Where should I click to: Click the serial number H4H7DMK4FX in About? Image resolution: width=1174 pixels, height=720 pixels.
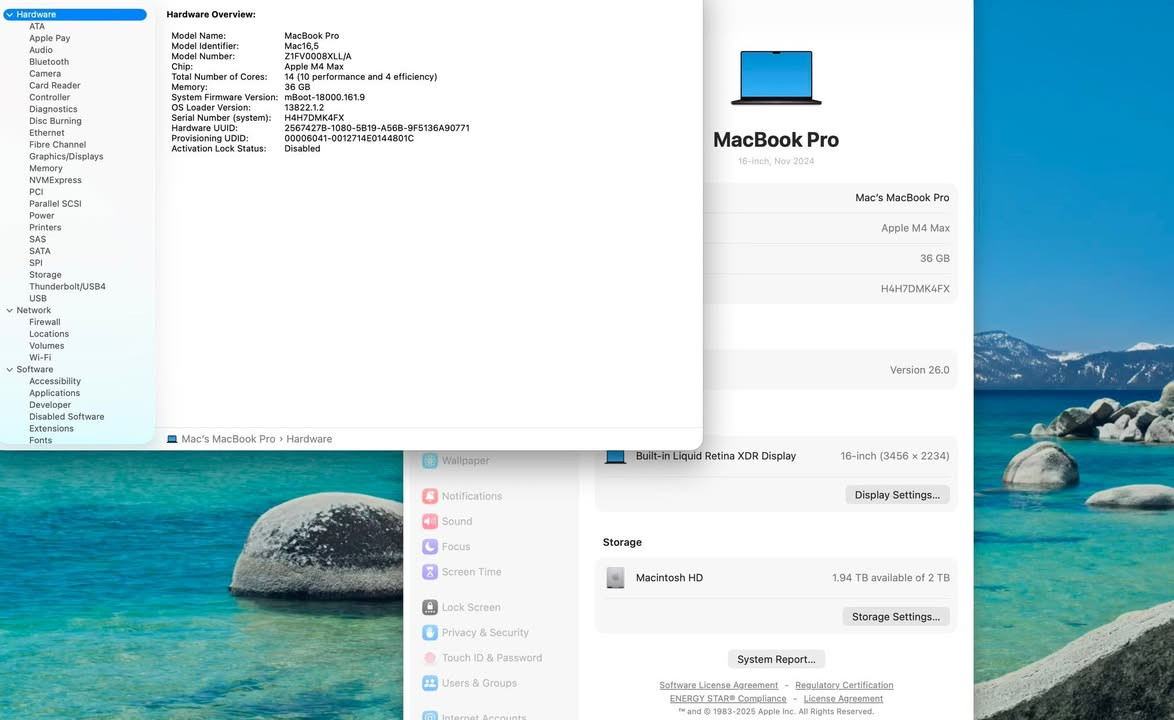click(915, 289)
